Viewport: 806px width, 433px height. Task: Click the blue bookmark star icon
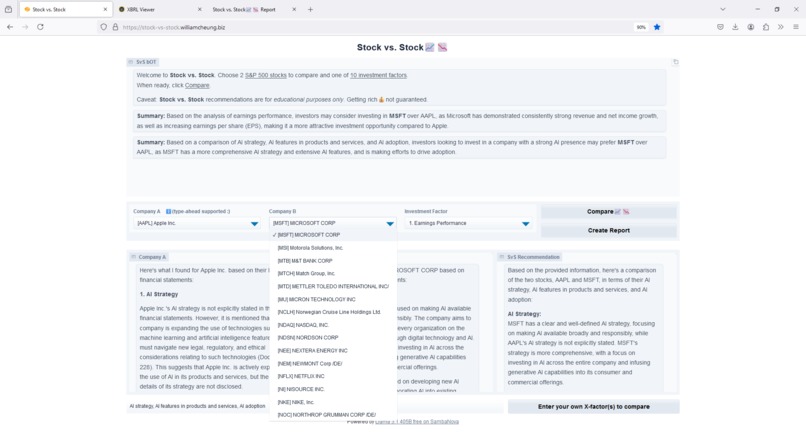656,27
